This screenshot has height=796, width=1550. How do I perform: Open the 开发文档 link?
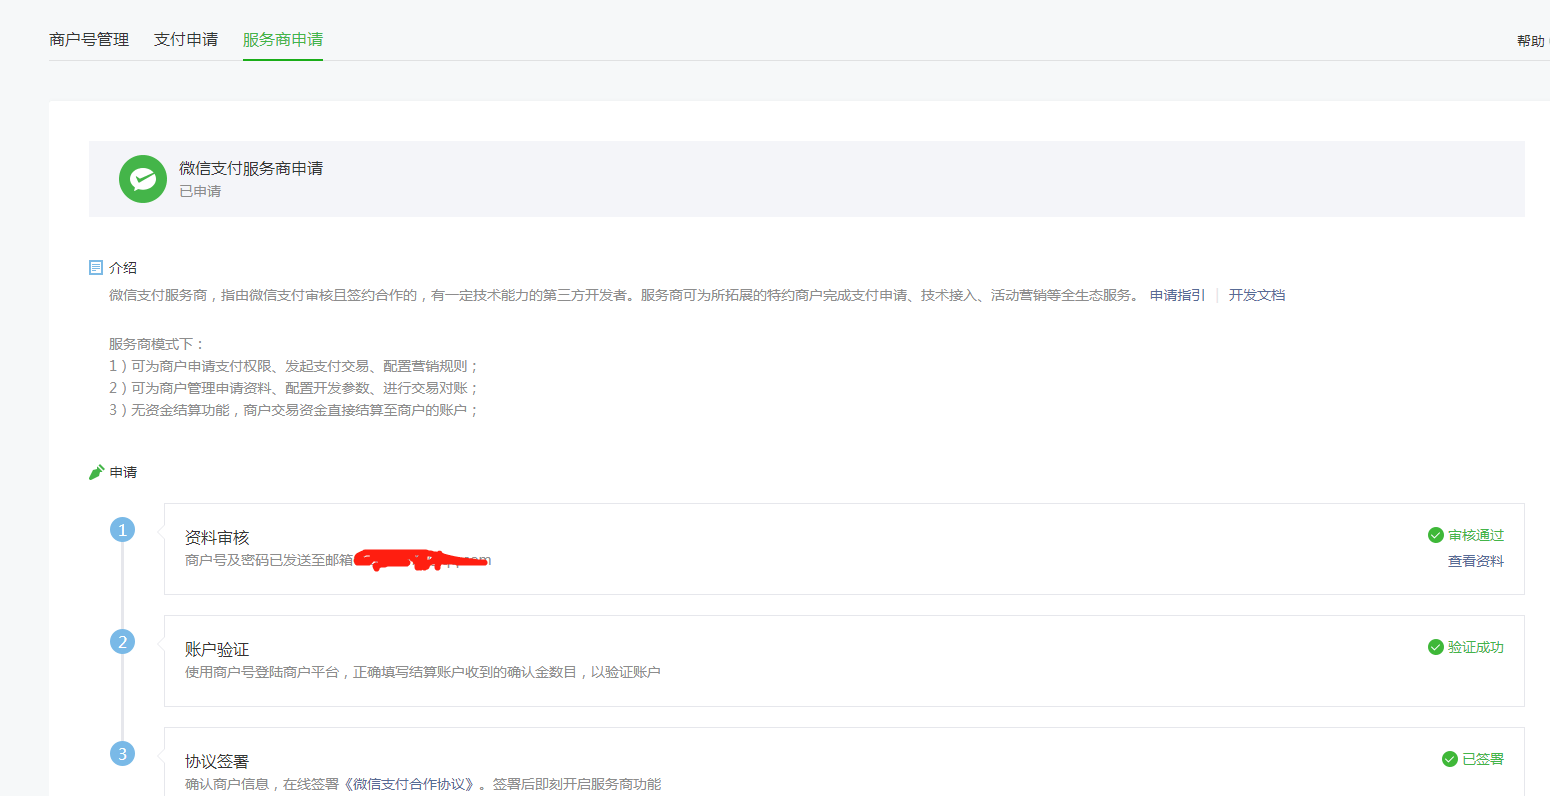pyautogui.click(x=1257, y=295)
